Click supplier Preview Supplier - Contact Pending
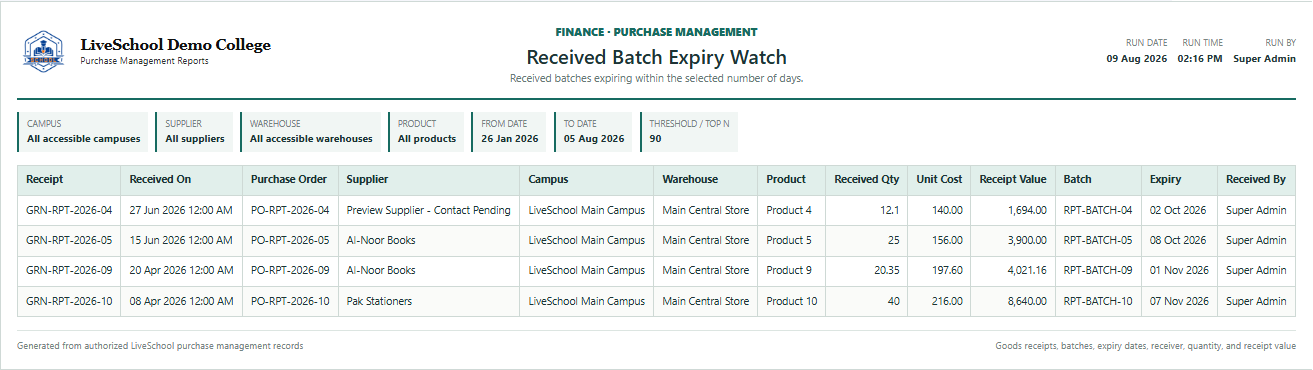 pos(428,211)
